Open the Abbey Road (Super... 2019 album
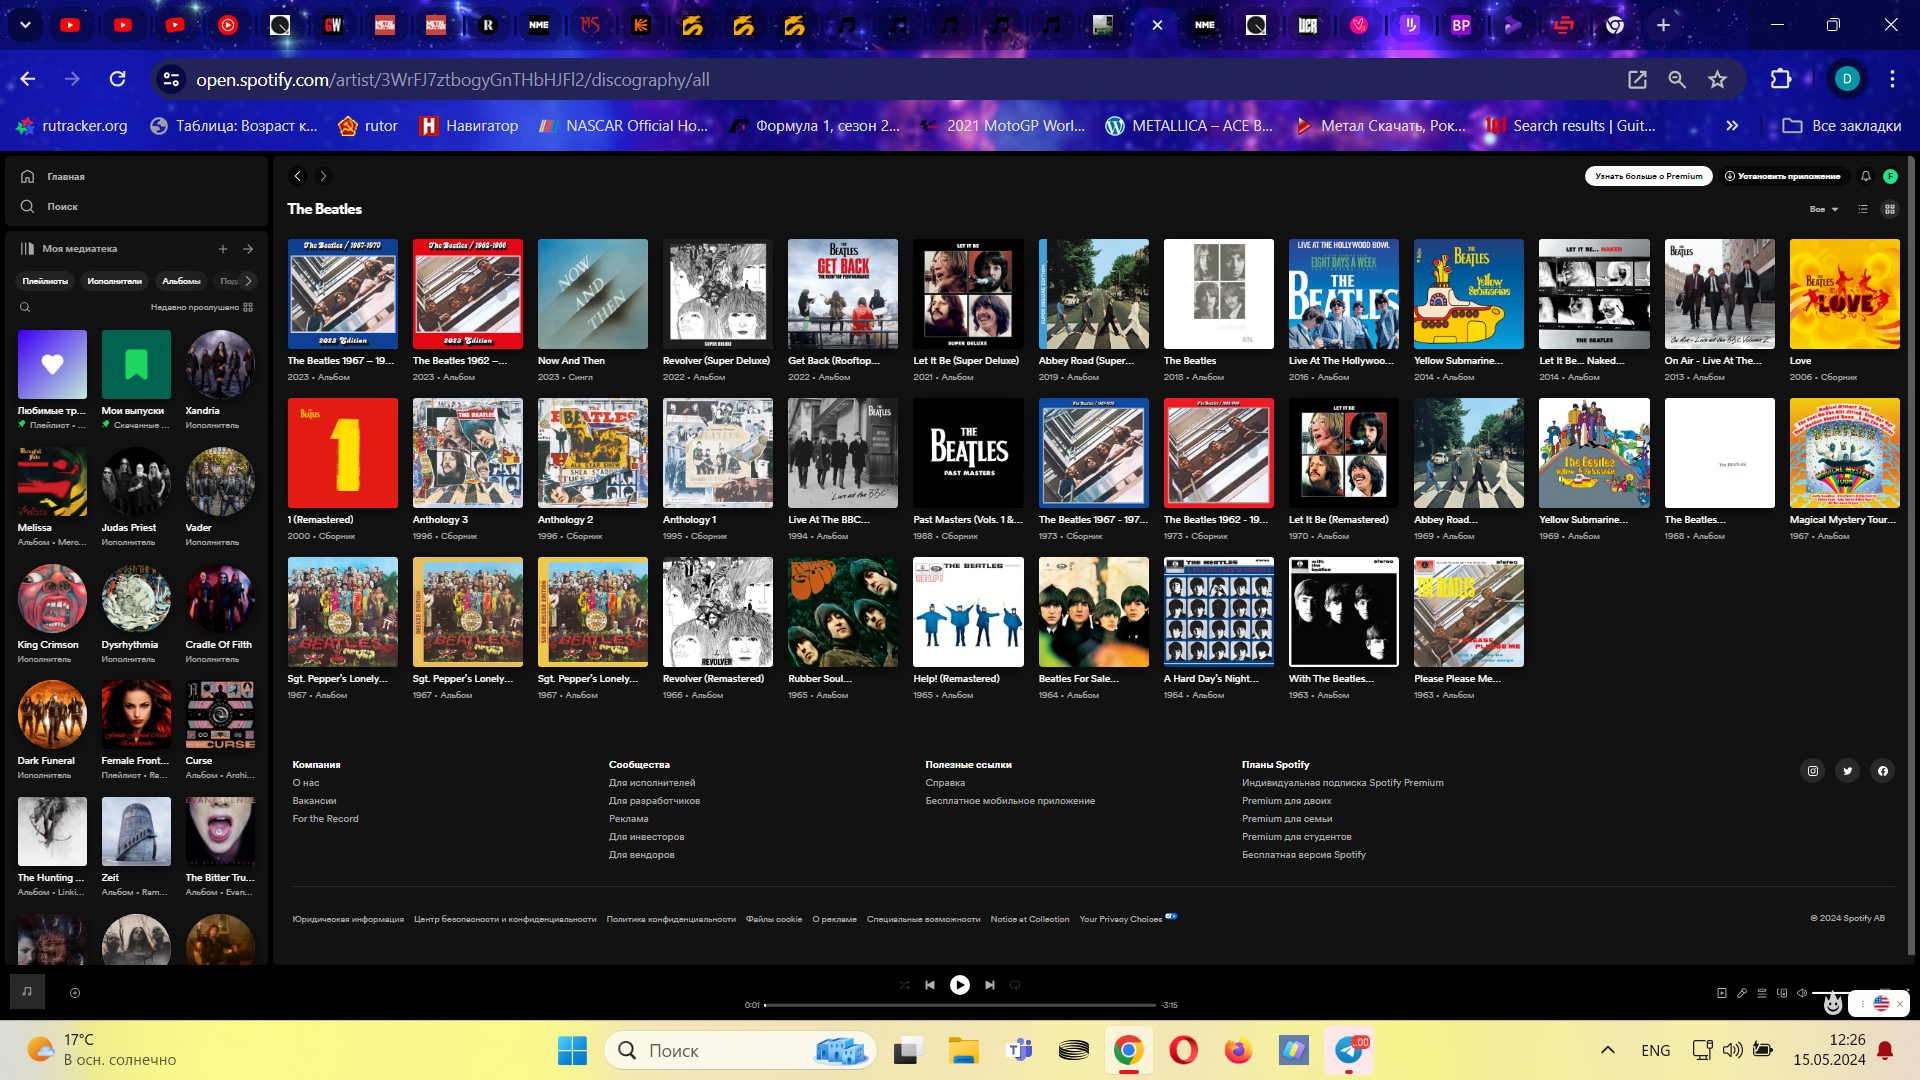1920x1080 pixels. (x=1093, y=294)
